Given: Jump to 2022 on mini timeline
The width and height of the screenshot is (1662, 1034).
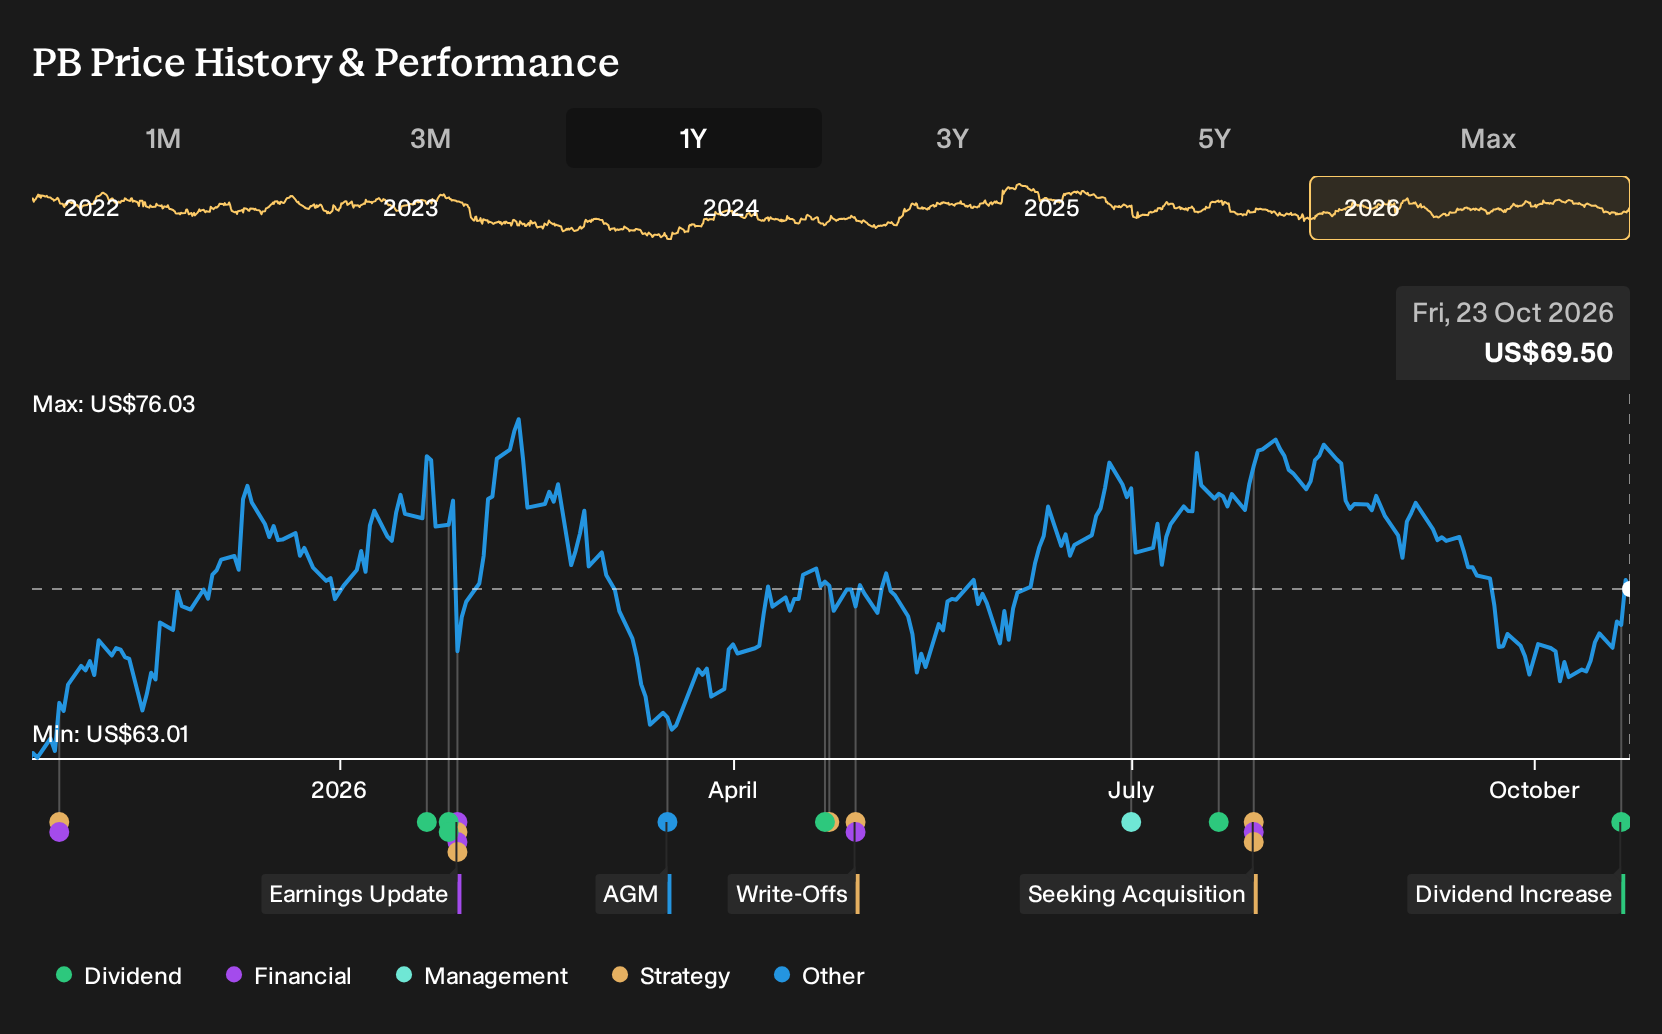Looking at the screenshot, I should [91, 208].
